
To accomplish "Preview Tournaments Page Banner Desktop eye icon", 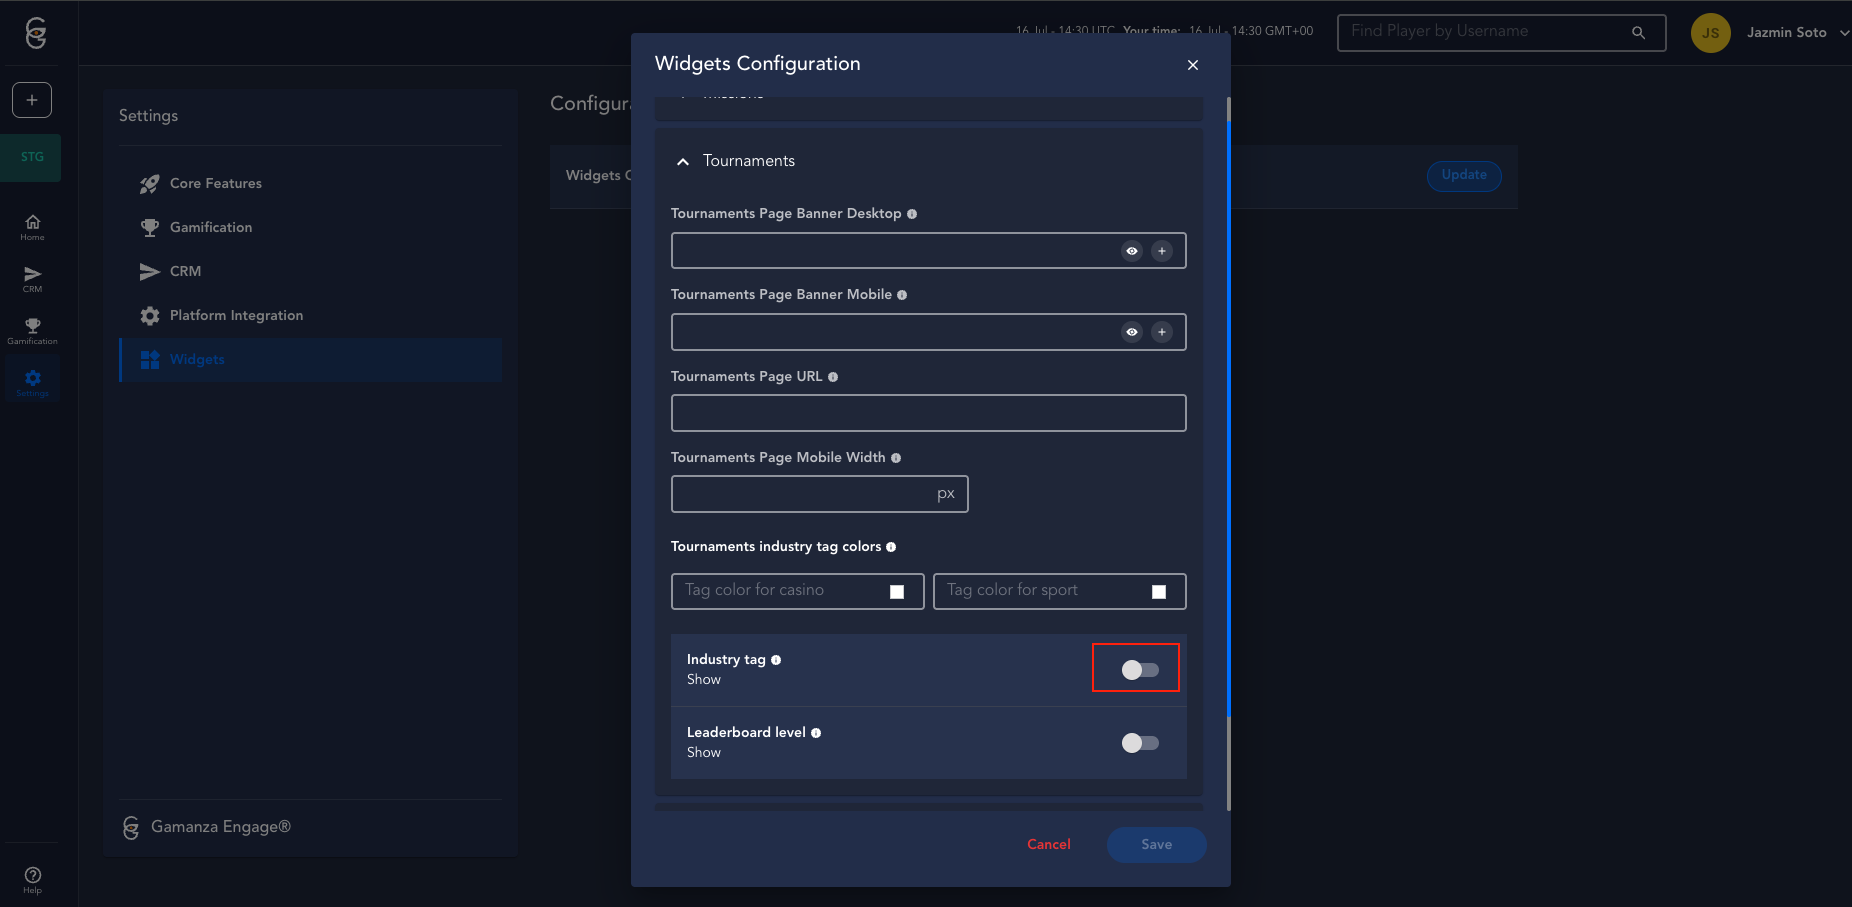I will 1131,251.
